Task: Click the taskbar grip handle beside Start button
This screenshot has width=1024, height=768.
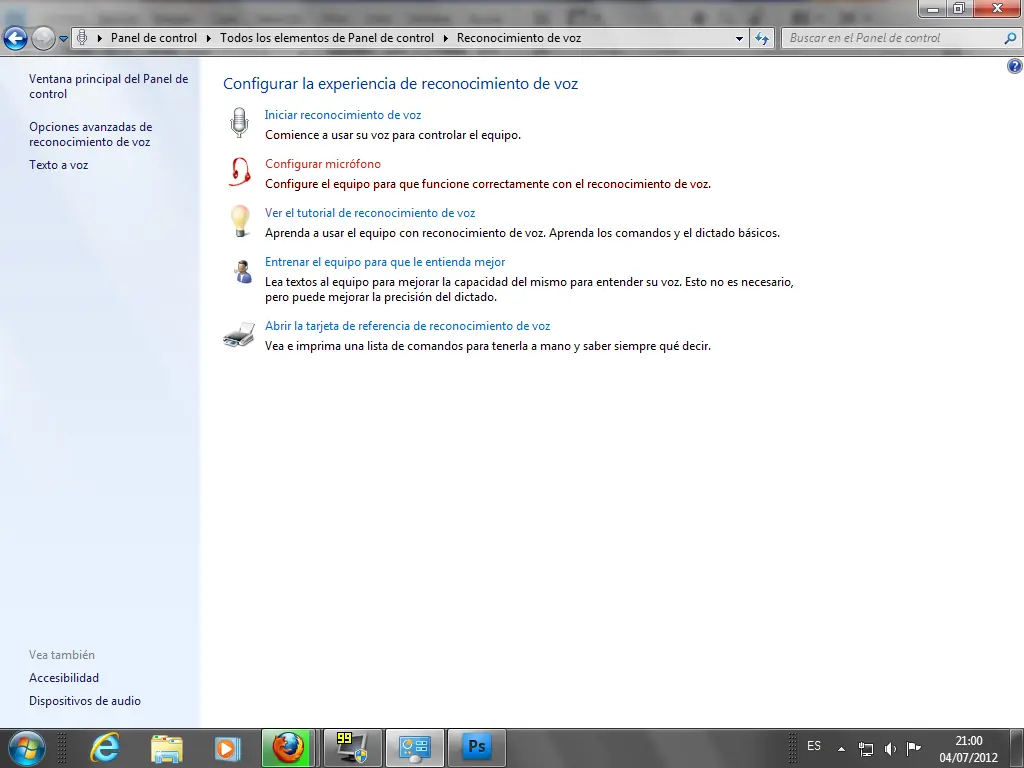Action: [62, 748]
